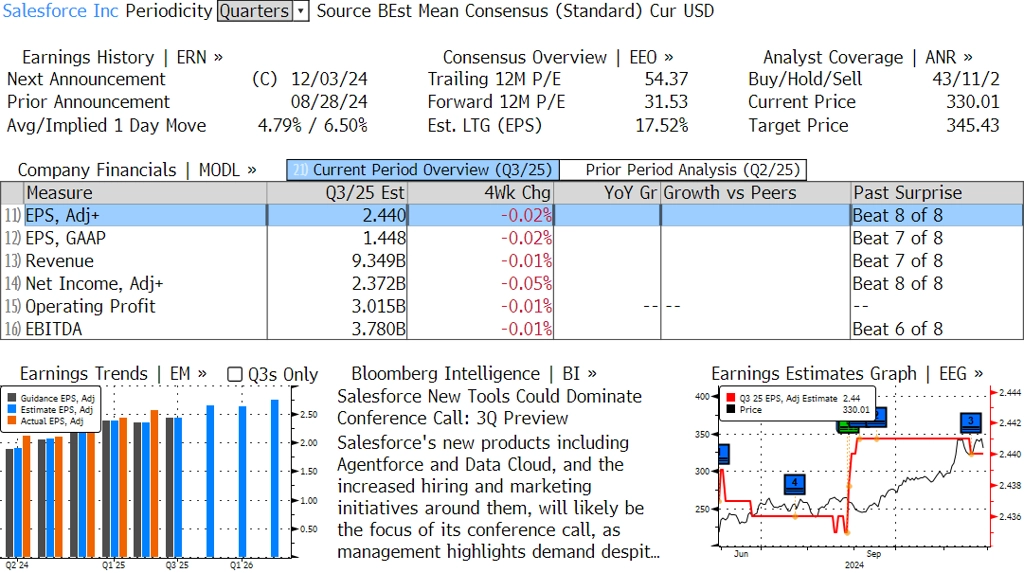Click Next Announcement date 12/03/24

click(x=329, y=80)
